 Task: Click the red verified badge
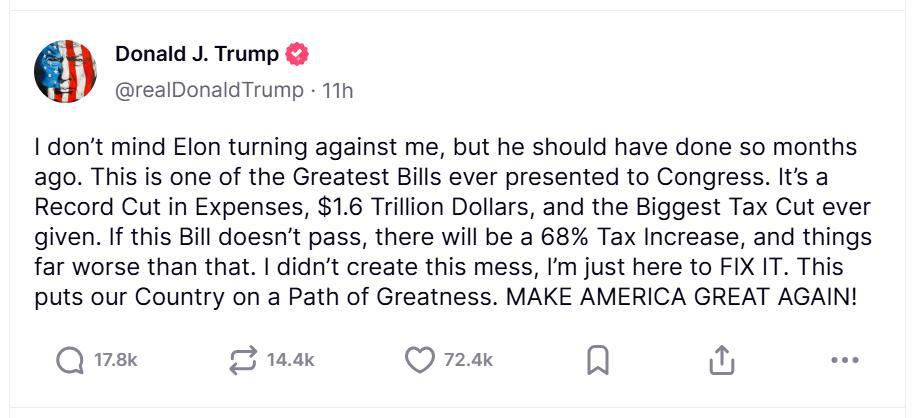tap(297, 54)
